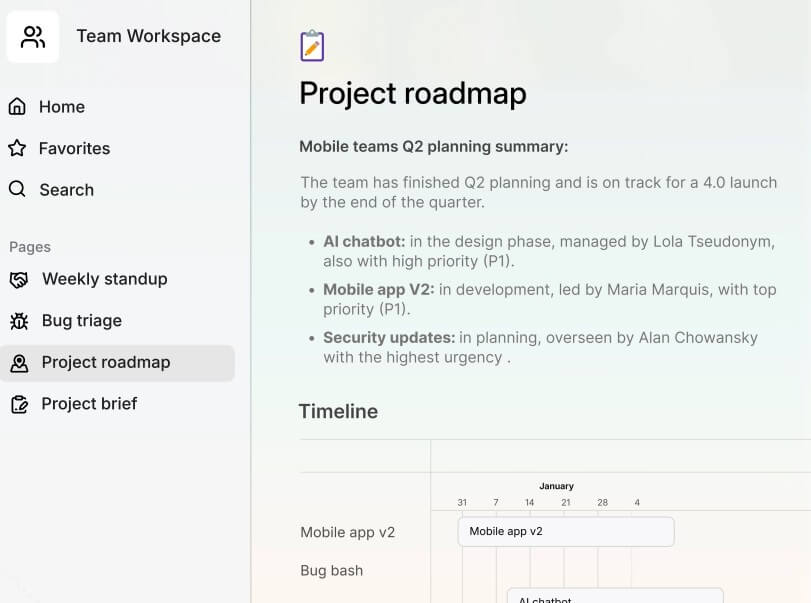
Task: Click date 14 on timeline axis
Action: coord(529,502)
